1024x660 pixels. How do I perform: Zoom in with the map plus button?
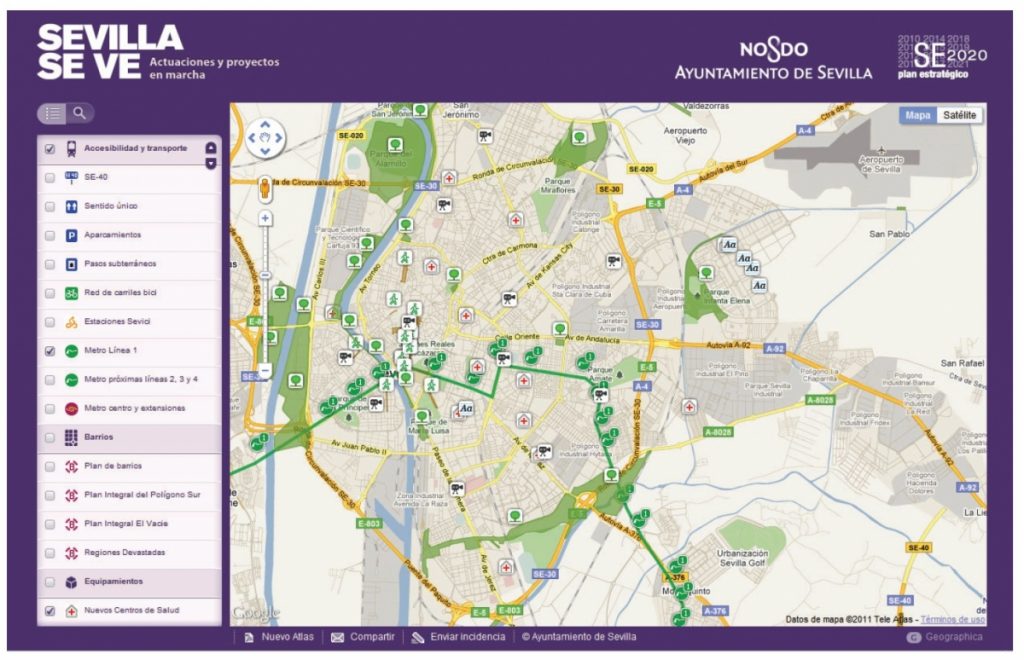(264, 218)
